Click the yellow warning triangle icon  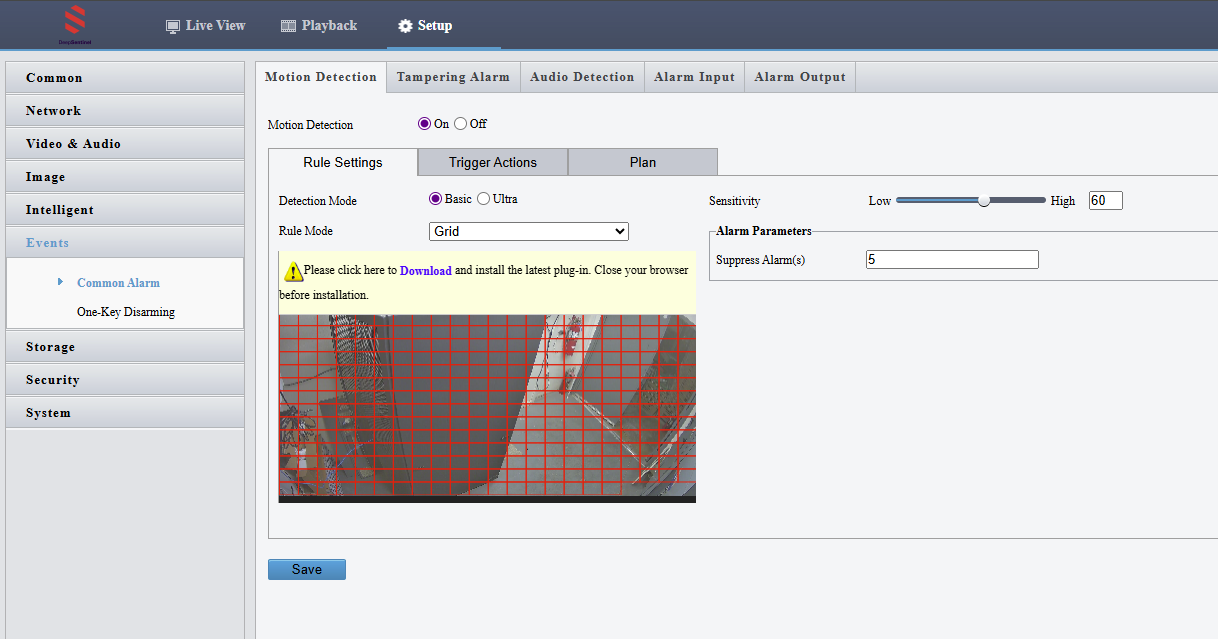(293, 271)
